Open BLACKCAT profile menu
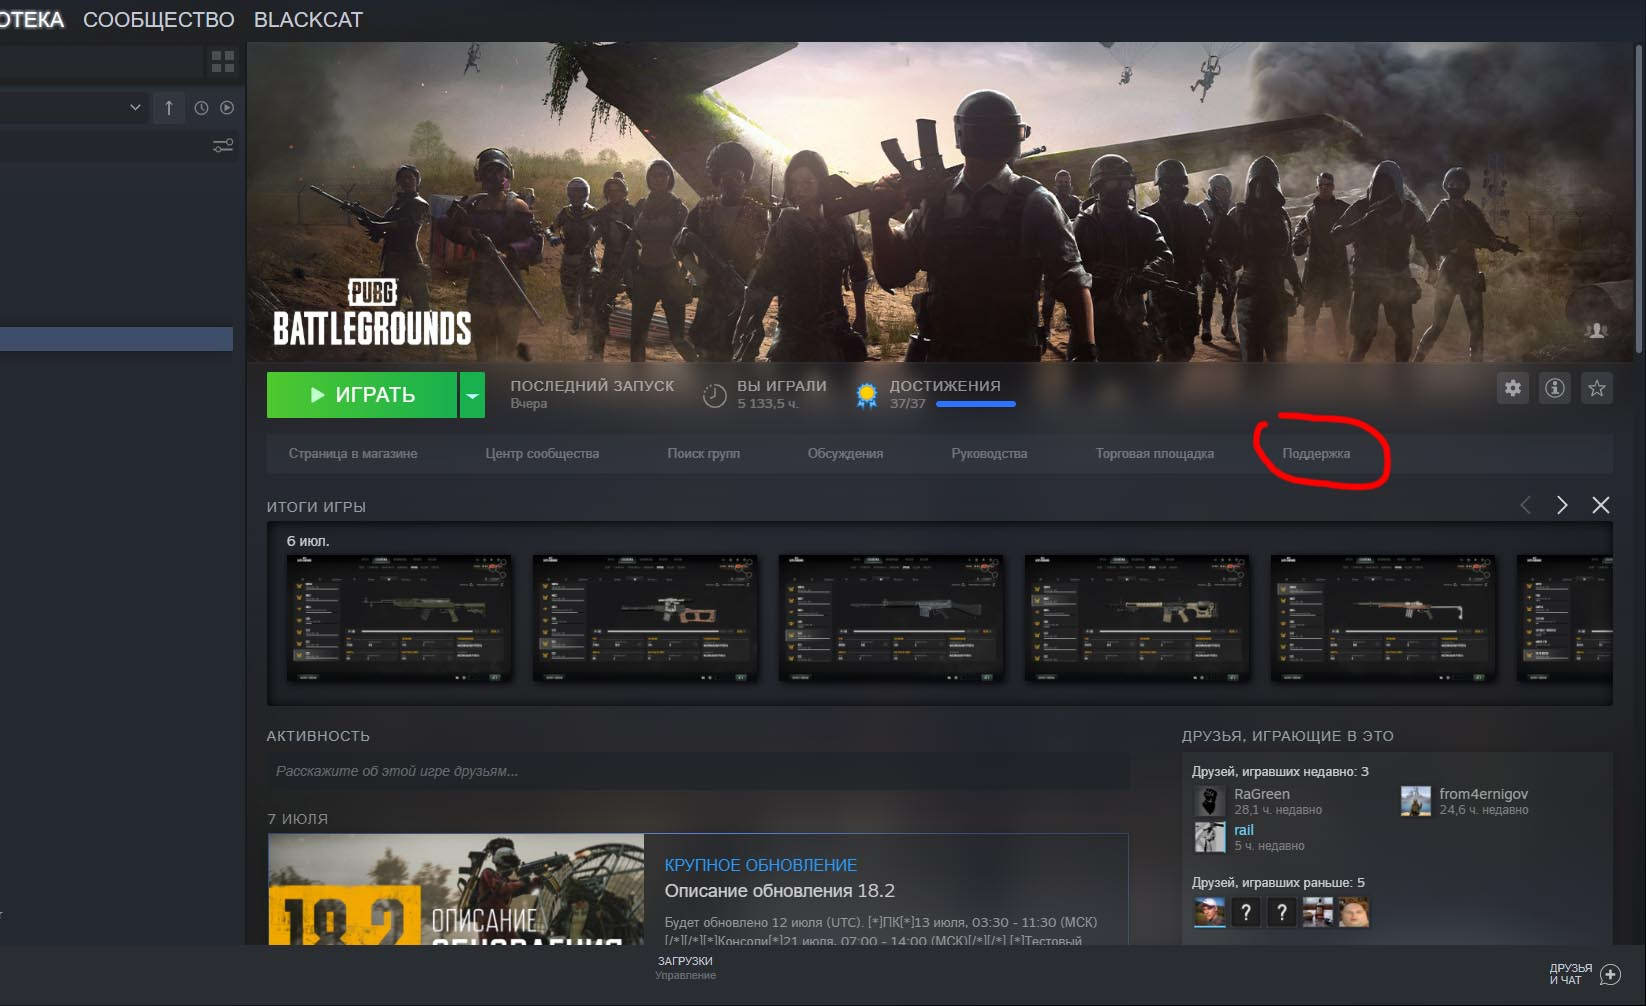 coord(308,20)
